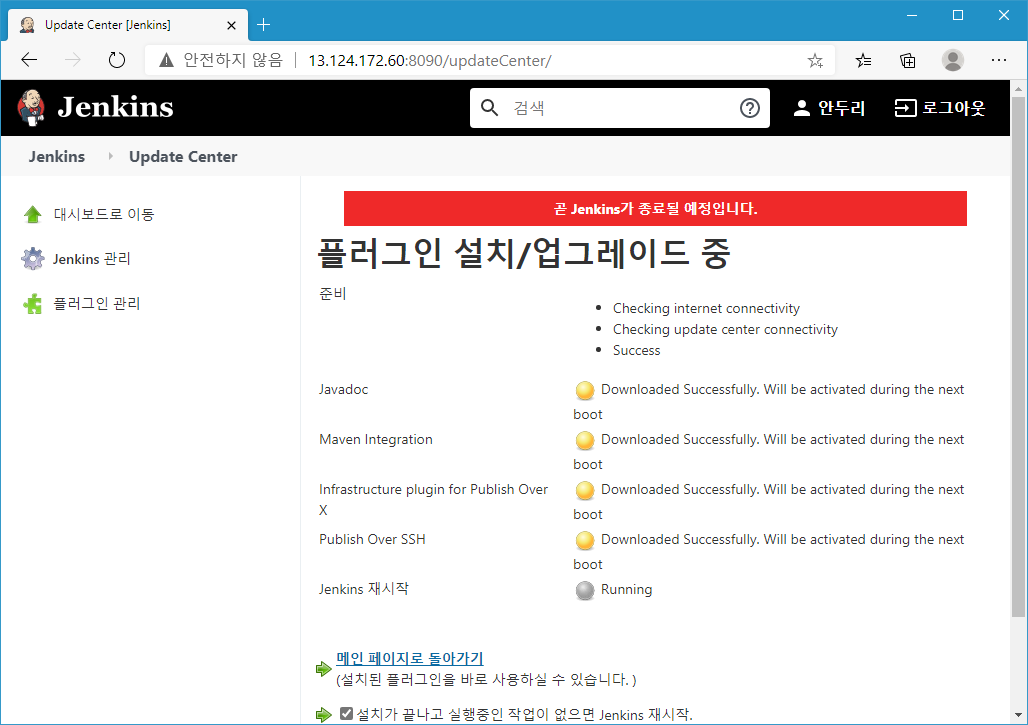Reload the page with the refresh icon
The width and height of the screenshot is (1028, 725).
tap(117, 60)
